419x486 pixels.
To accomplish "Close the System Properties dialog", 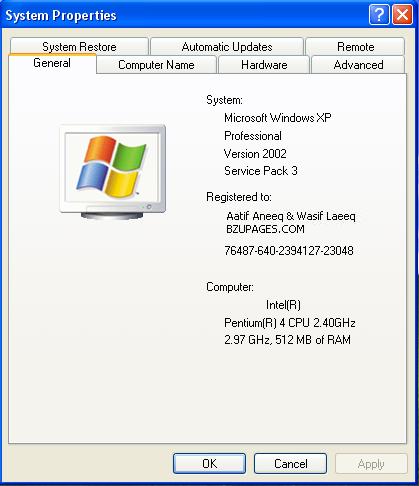I will [402, 15].
